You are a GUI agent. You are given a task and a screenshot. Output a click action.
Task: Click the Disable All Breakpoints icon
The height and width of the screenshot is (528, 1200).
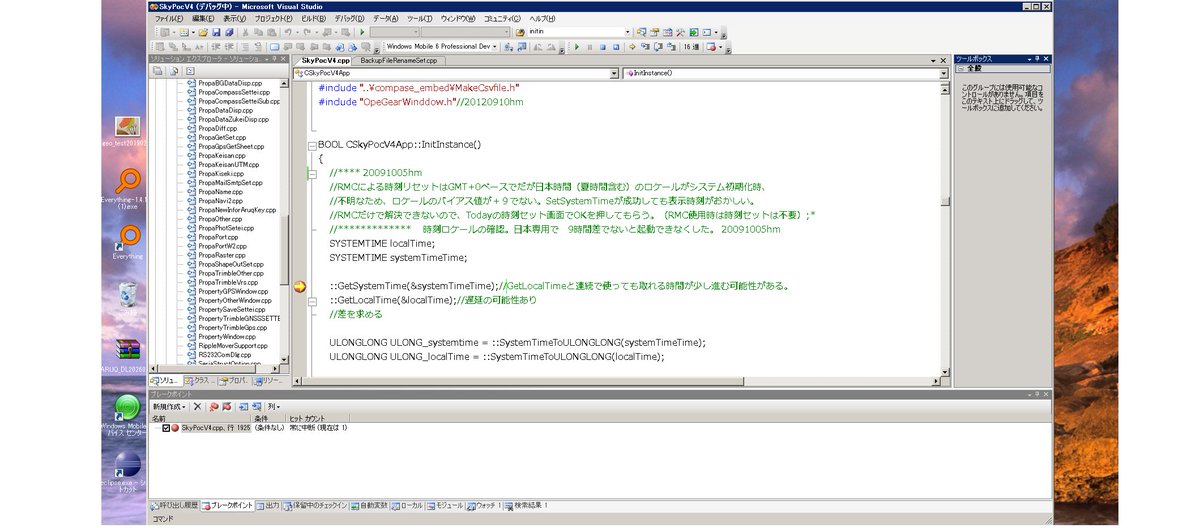coord(227,406)
